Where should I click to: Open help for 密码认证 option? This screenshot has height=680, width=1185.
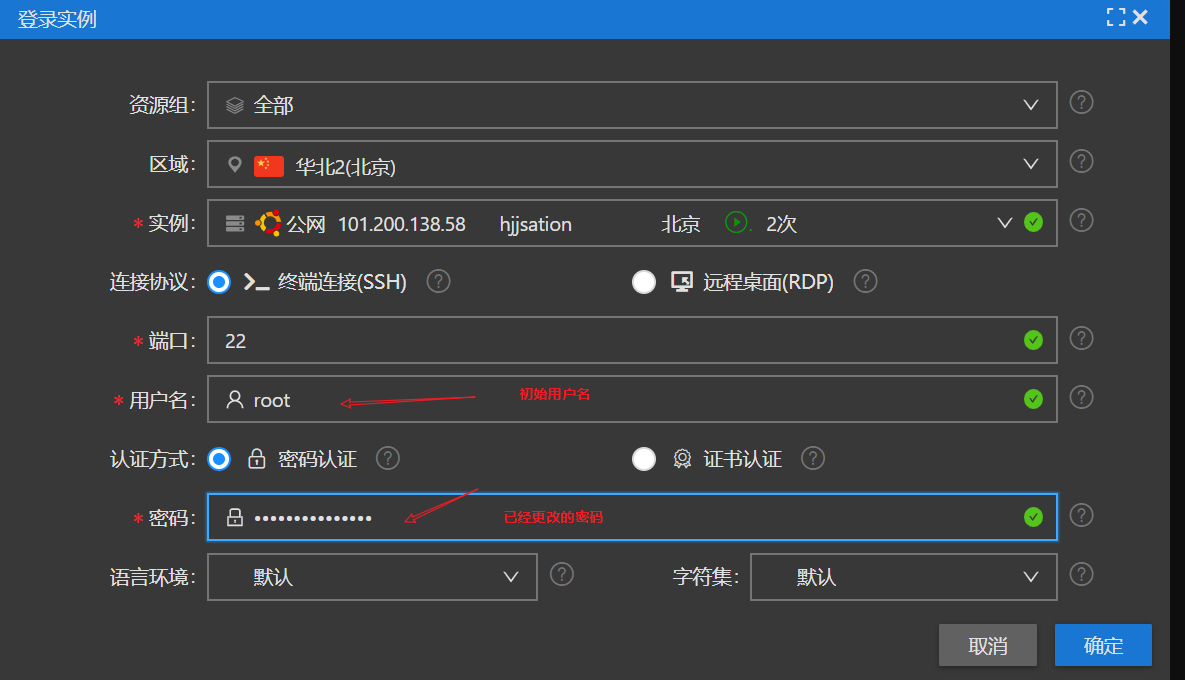(388, 458)
